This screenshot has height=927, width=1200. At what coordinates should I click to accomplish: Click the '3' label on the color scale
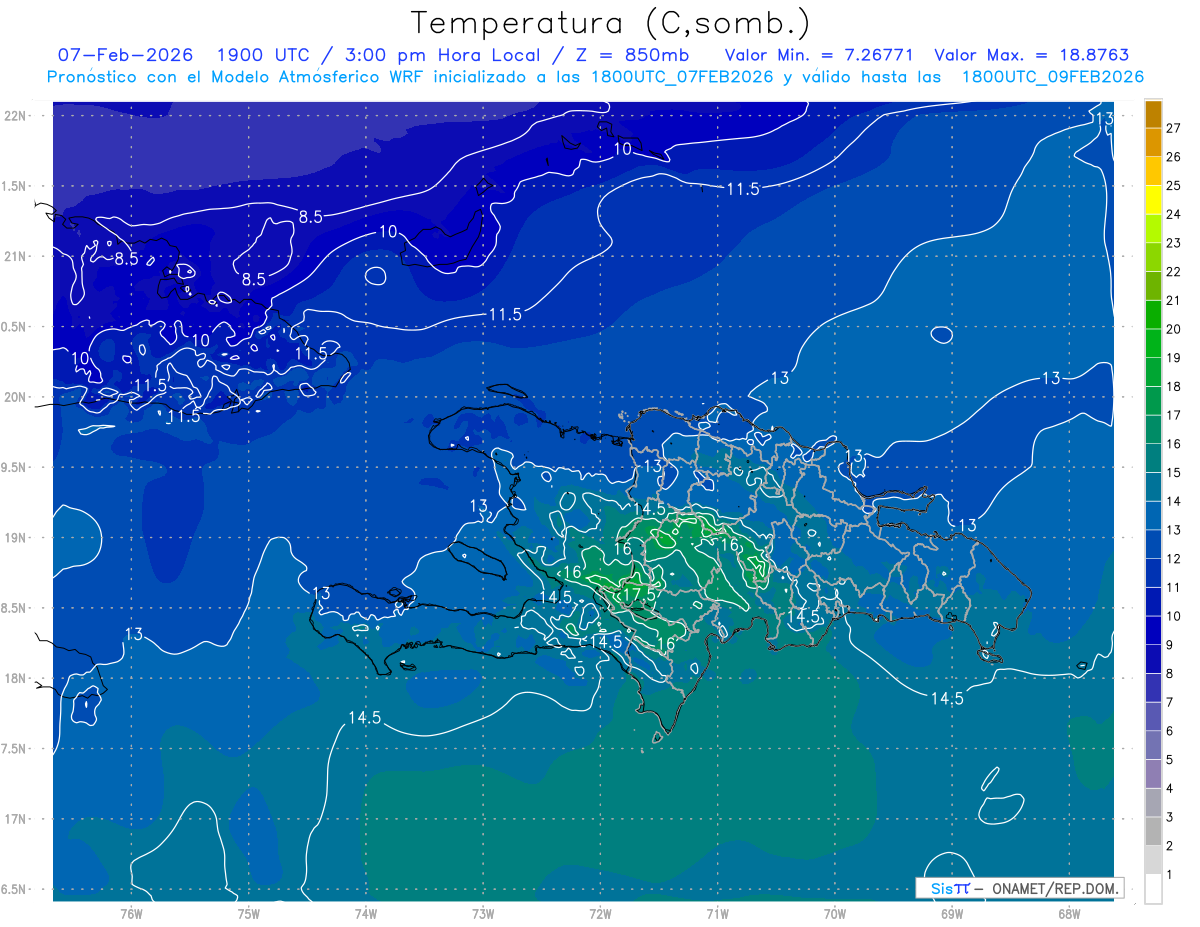pyautogui.click(x=1171, y=817)
